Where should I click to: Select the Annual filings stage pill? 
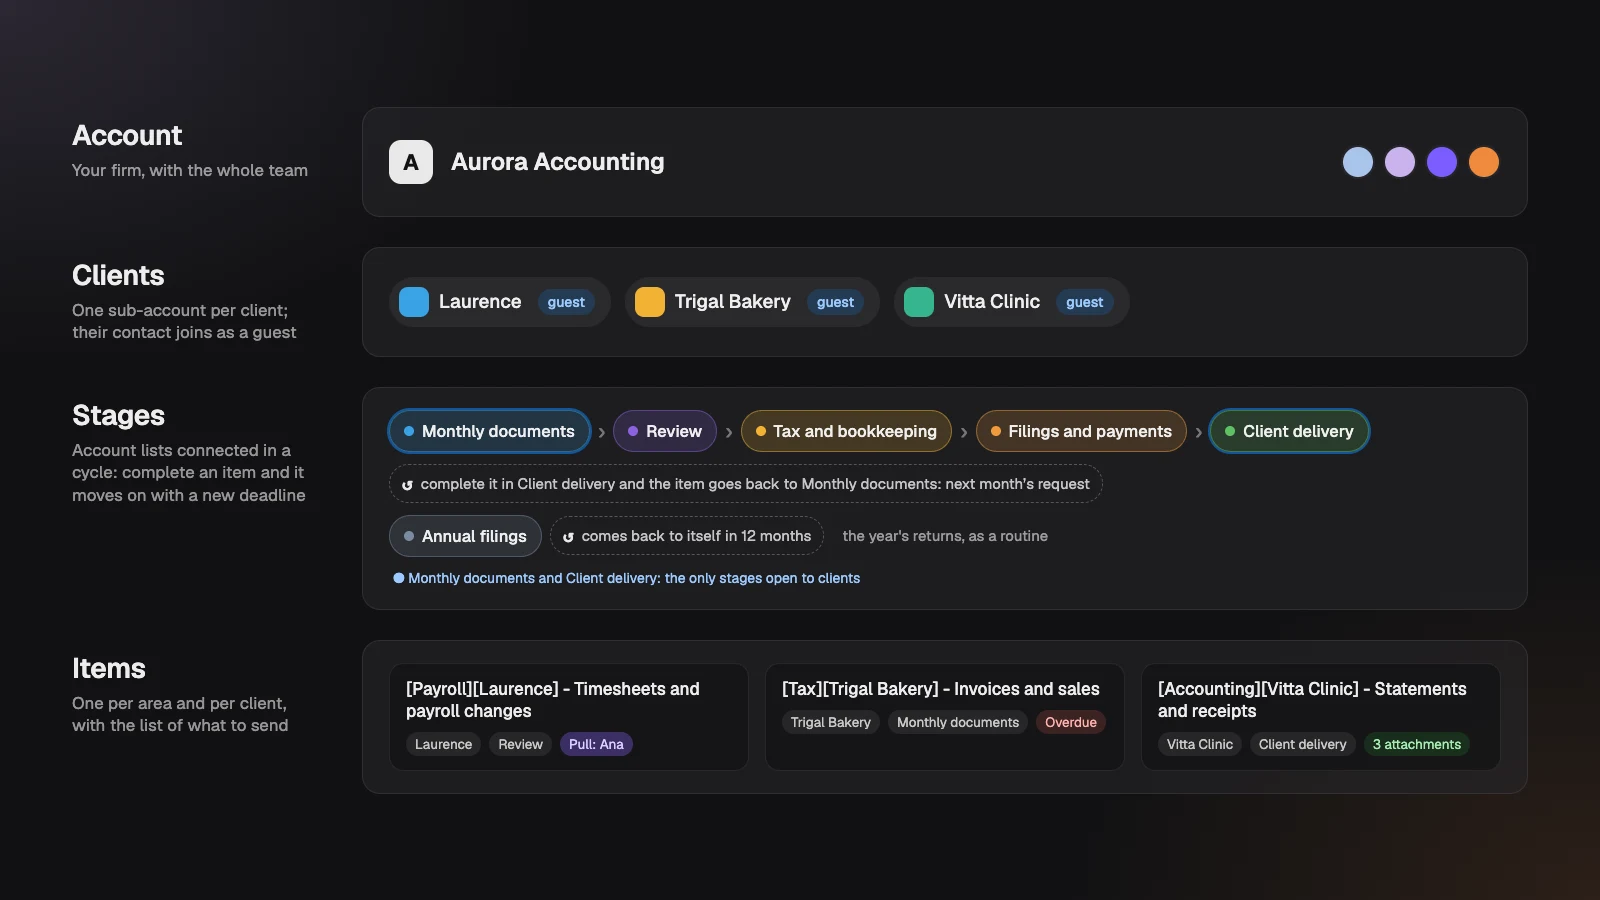tap(465, 536)
